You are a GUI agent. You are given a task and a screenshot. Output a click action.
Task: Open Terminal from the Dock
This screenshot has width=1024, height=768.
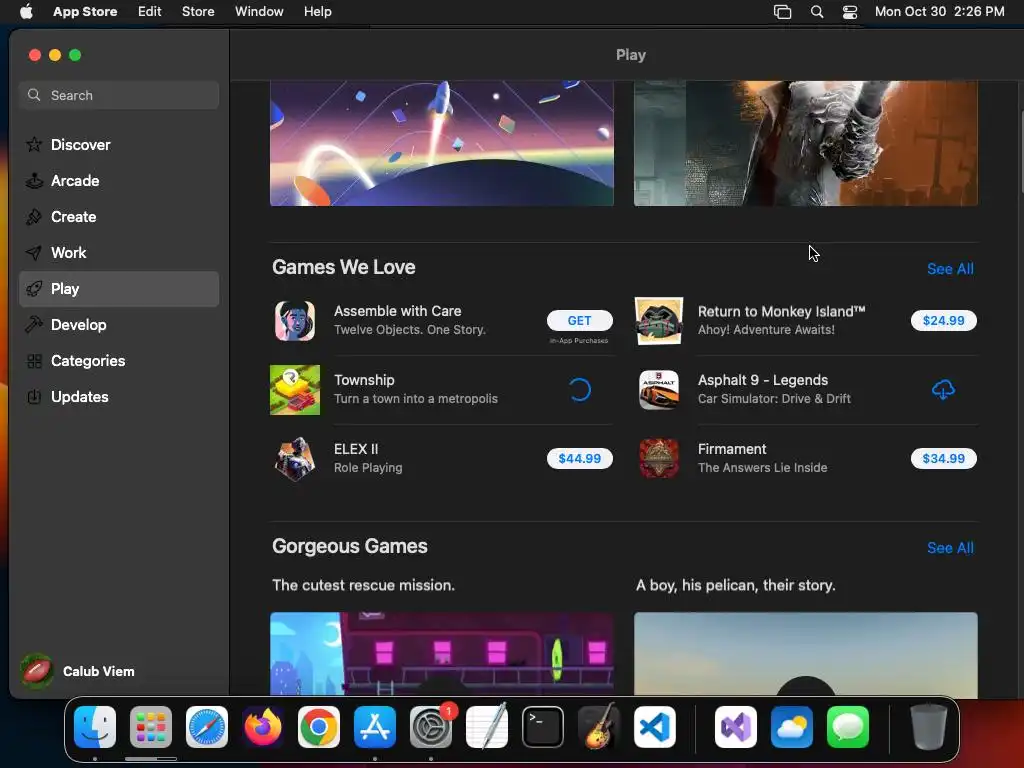pos(543,727)
